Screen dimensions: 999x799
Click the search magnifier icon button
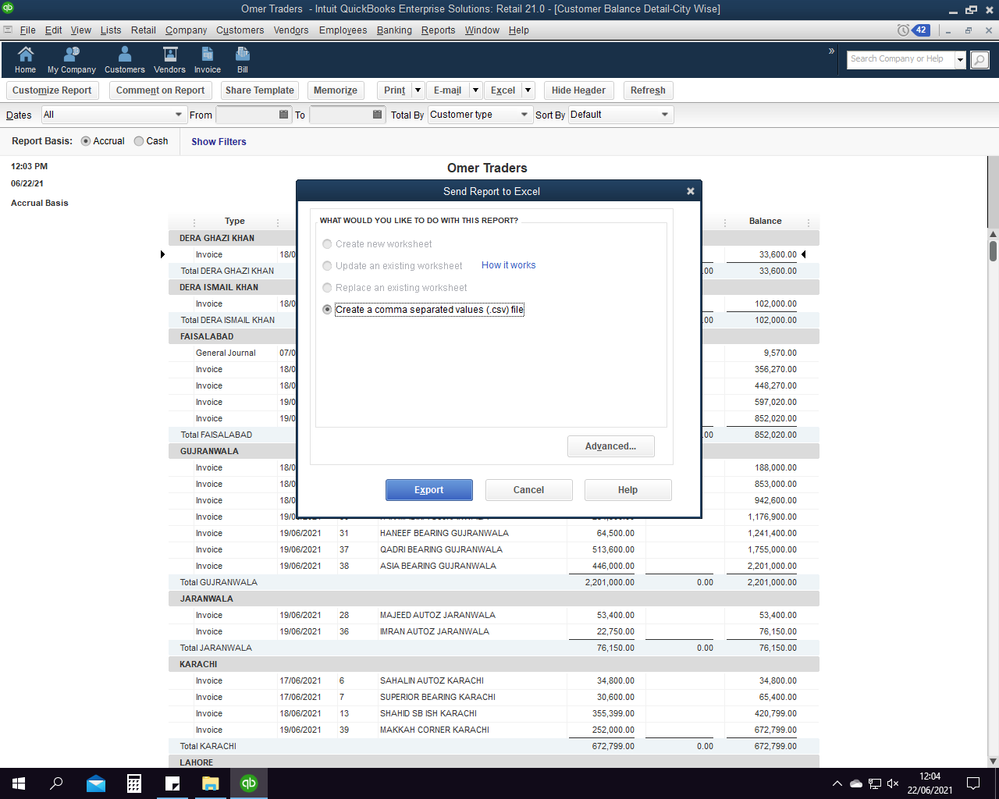click(979, 60)
